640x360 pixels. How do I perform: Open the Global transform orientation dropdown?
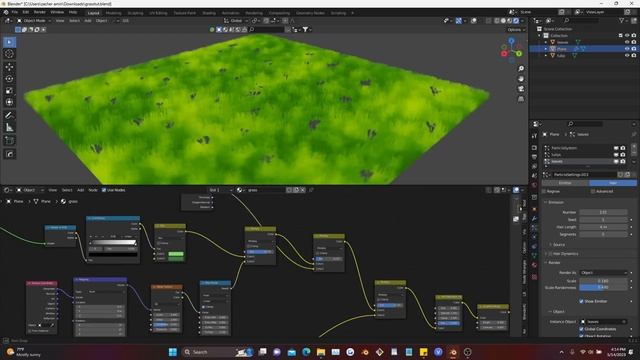[x=236, y=20]
